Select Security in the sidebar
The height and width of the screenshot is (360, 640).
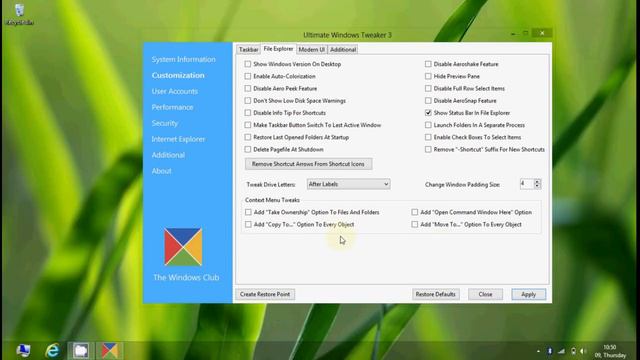164,123
